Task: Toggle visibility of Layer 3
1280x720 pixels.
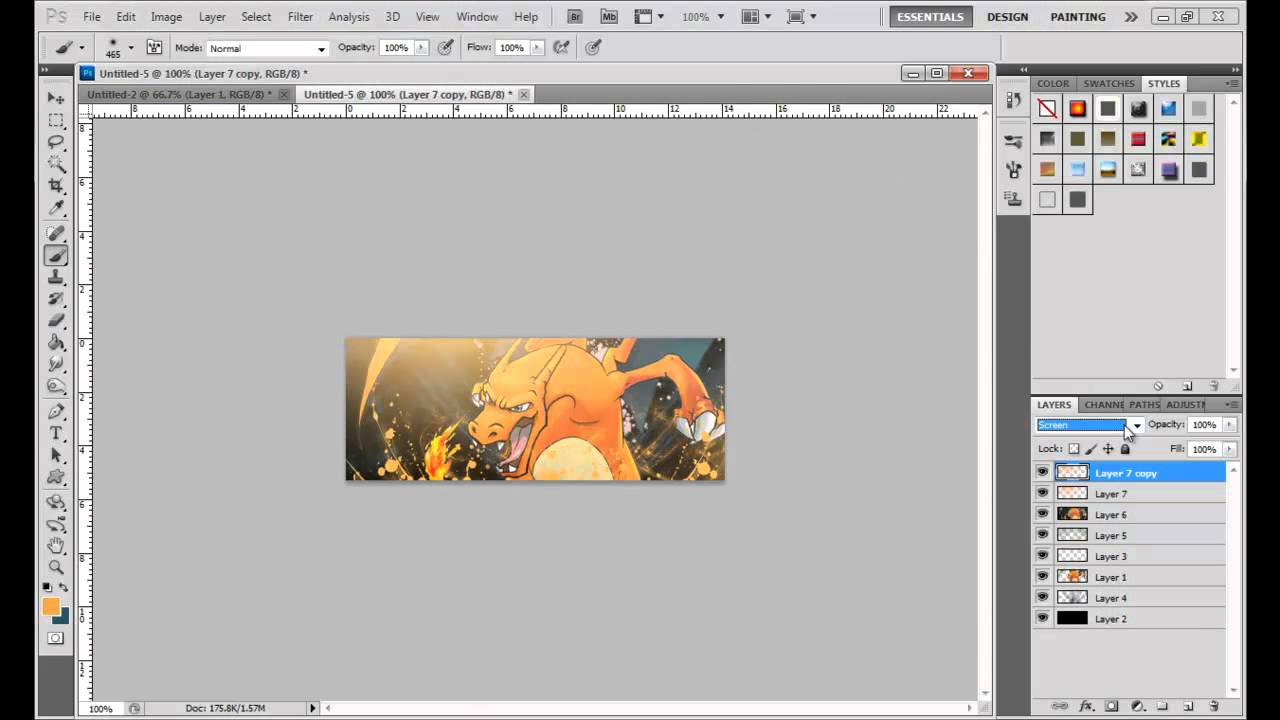Action: [1043, 556]
